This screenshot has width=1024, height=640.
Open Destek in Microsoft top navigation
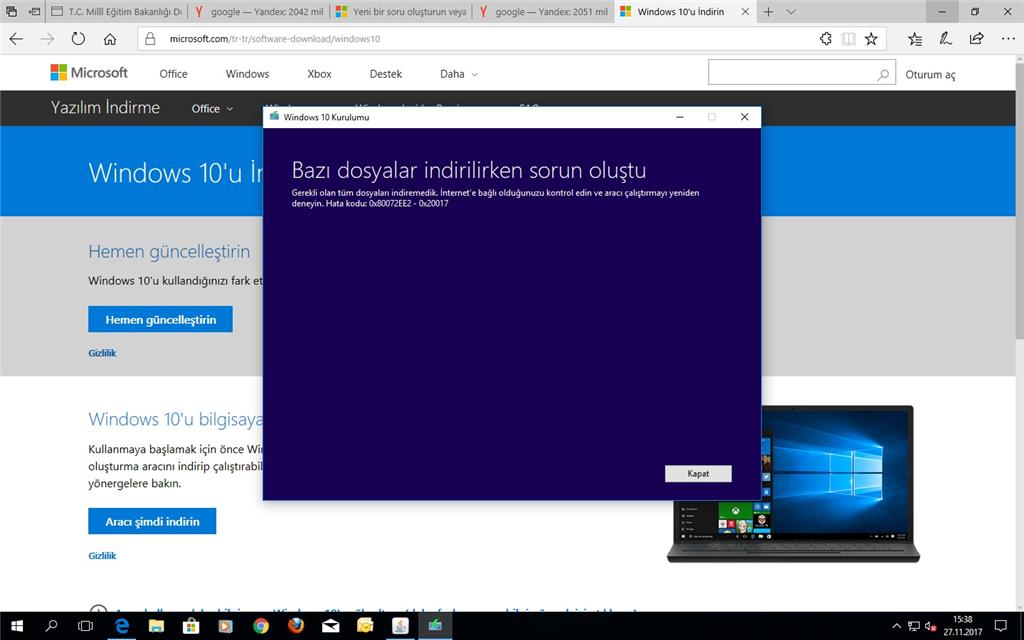(385, 74)
